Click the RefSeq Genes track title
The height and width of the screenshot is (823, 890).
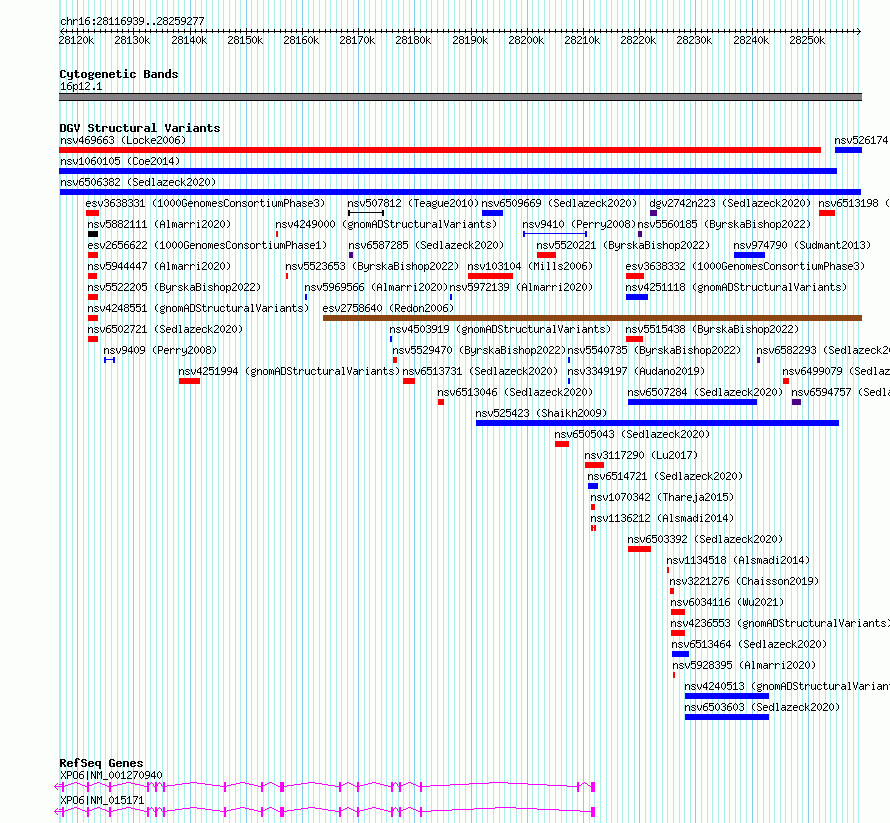[x=101, y=763]
